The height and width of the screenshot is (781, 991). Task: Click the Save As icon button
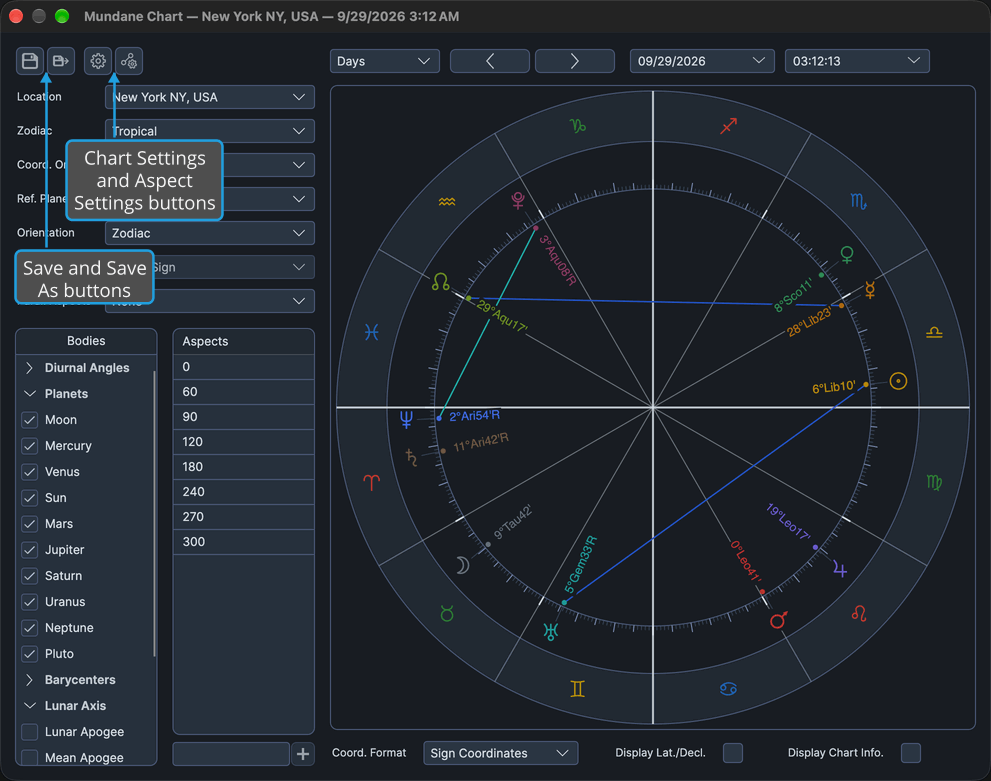(x=61, y=61)
